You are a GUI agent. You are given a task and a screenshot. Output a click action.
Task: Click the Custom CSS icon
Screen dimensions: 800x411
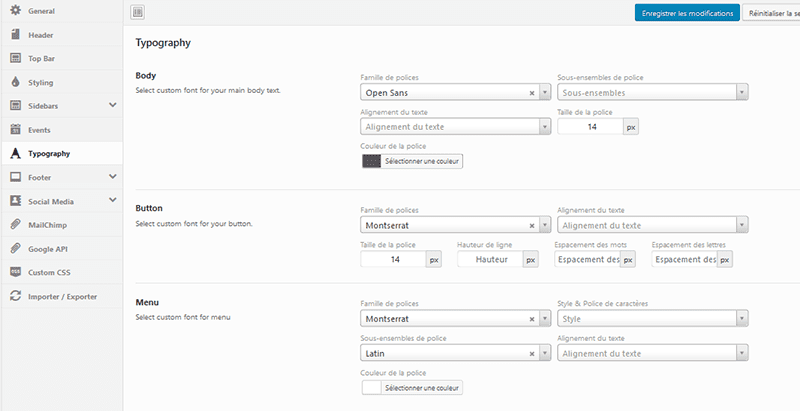[x=15, y=272]
